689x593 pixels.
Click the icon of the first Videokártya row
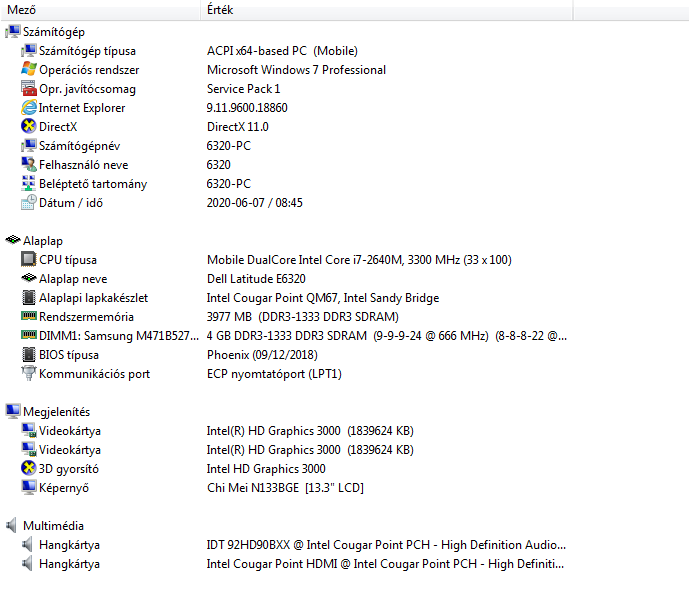coord(29,430)
